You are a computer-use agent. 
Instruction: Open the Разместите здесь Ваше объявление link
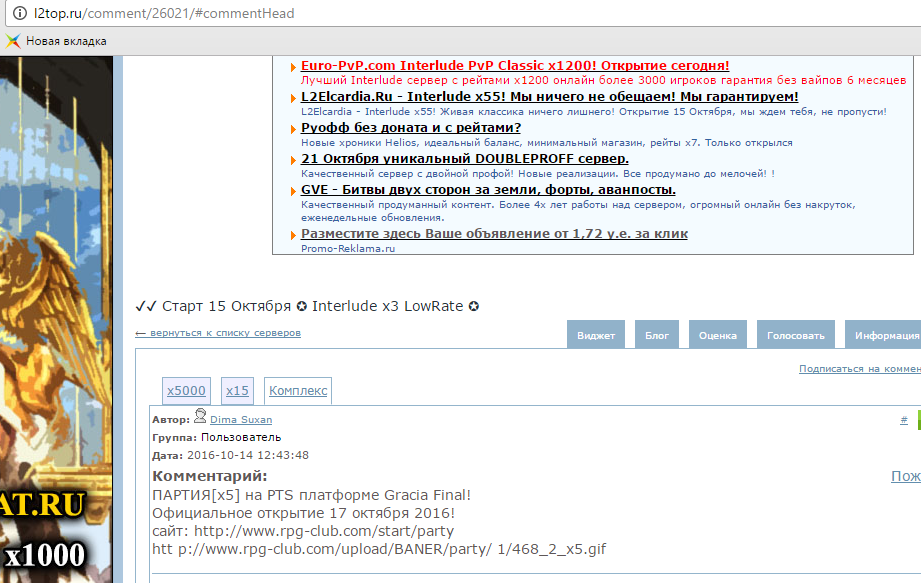point(494,234)
